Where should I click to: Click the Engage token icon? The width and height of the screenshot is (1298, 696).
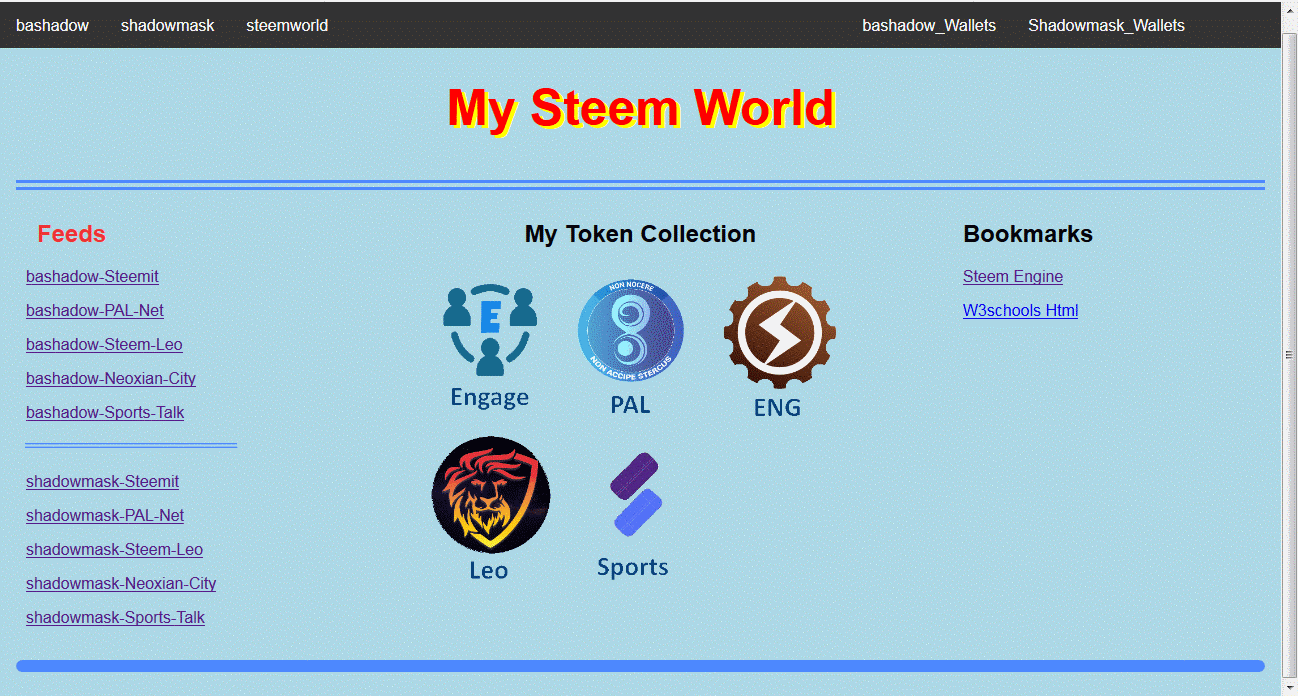[490, 330]
